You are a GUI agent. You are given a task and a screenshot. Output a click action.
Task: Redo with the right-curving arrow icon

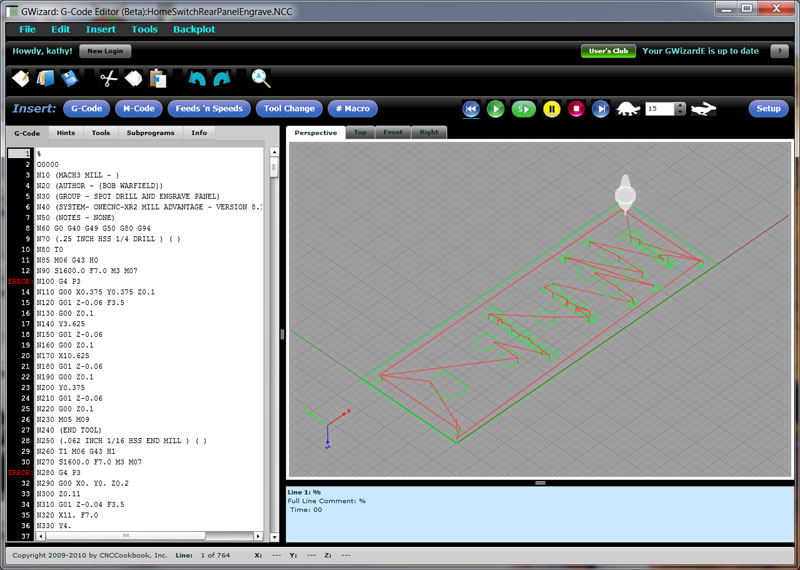221,77
